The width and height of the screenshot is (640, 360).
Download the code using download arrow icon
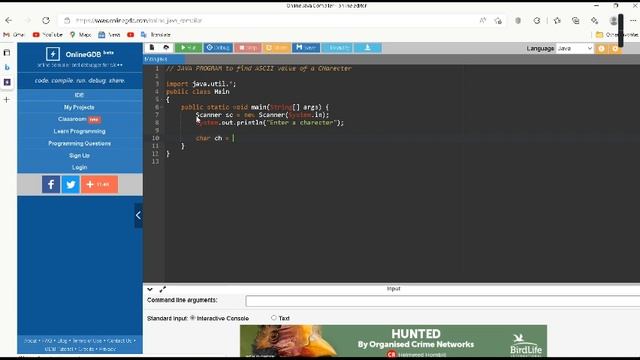tap(368, 48)
